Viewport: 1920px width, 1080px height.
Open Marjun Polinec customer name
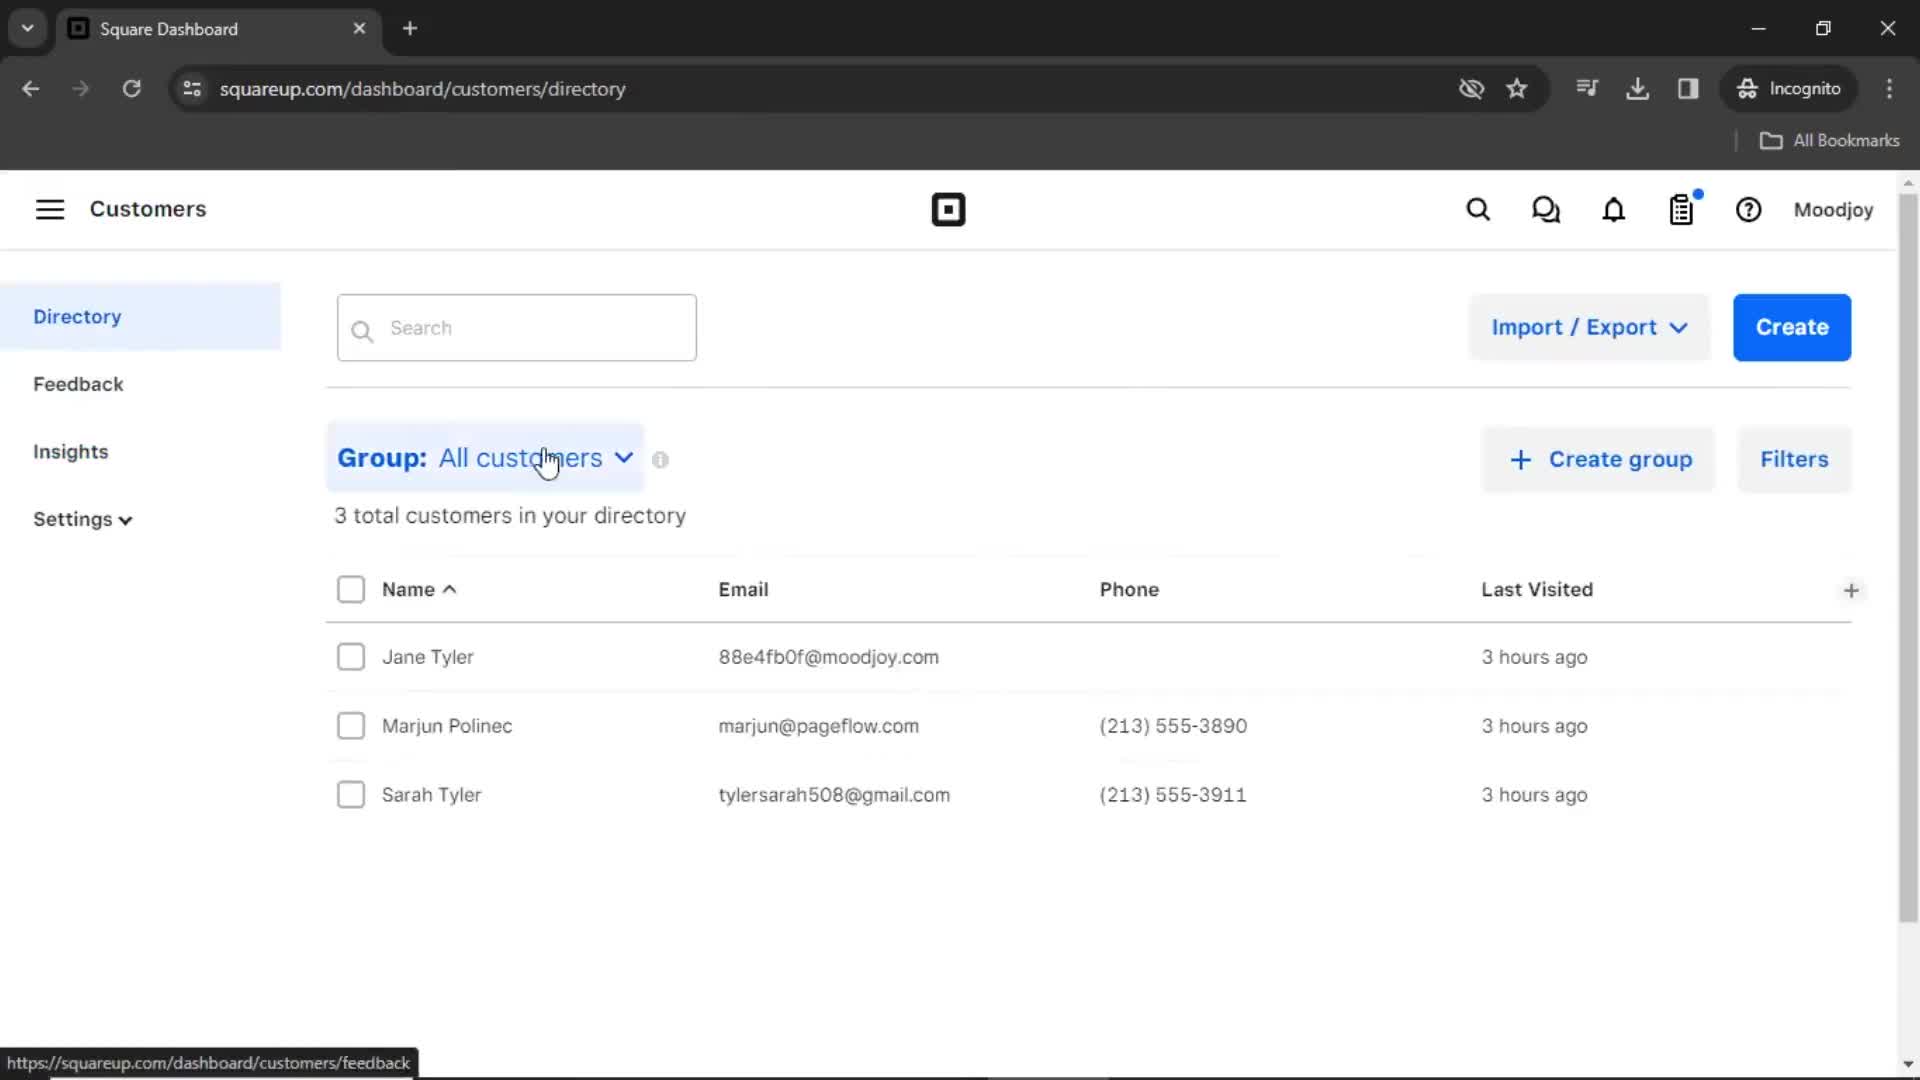pos(447,726)
